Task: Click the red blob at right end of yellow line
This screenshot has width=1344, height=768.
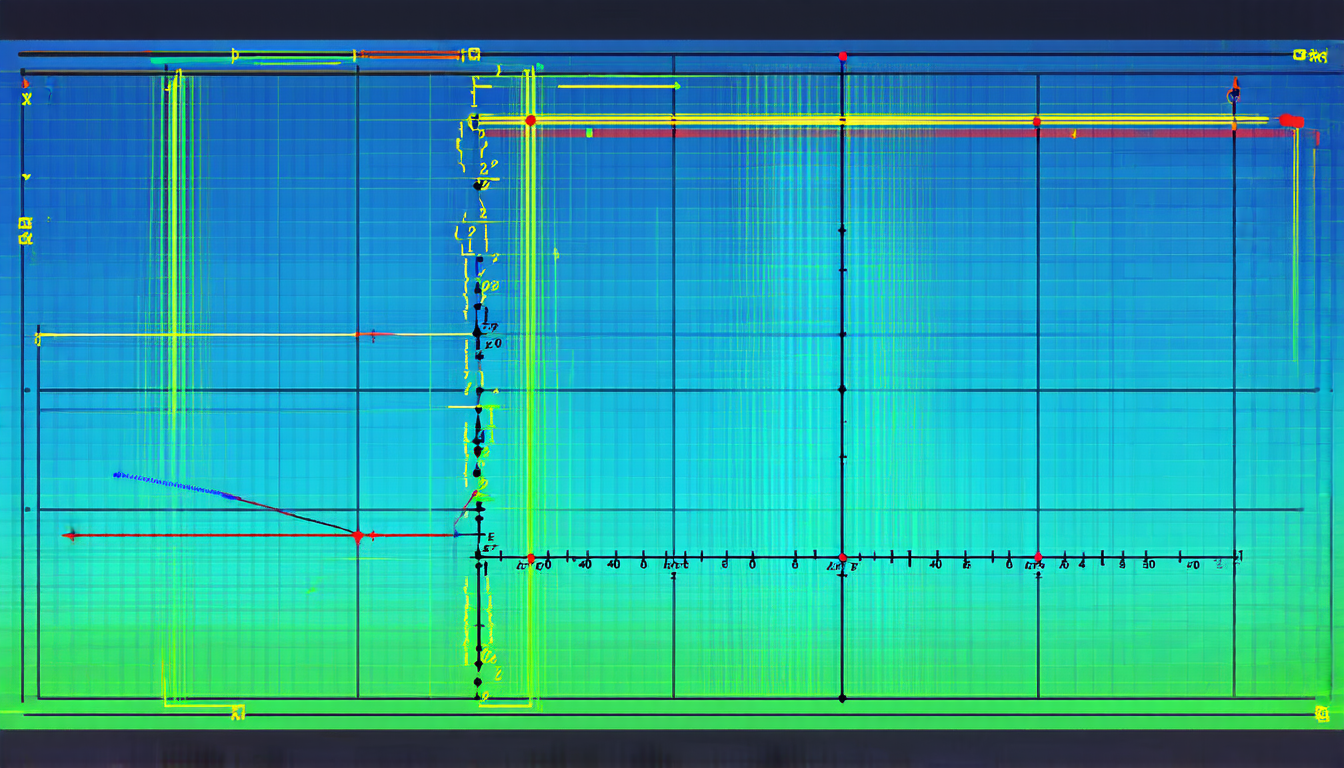Action: (1291, 121)
